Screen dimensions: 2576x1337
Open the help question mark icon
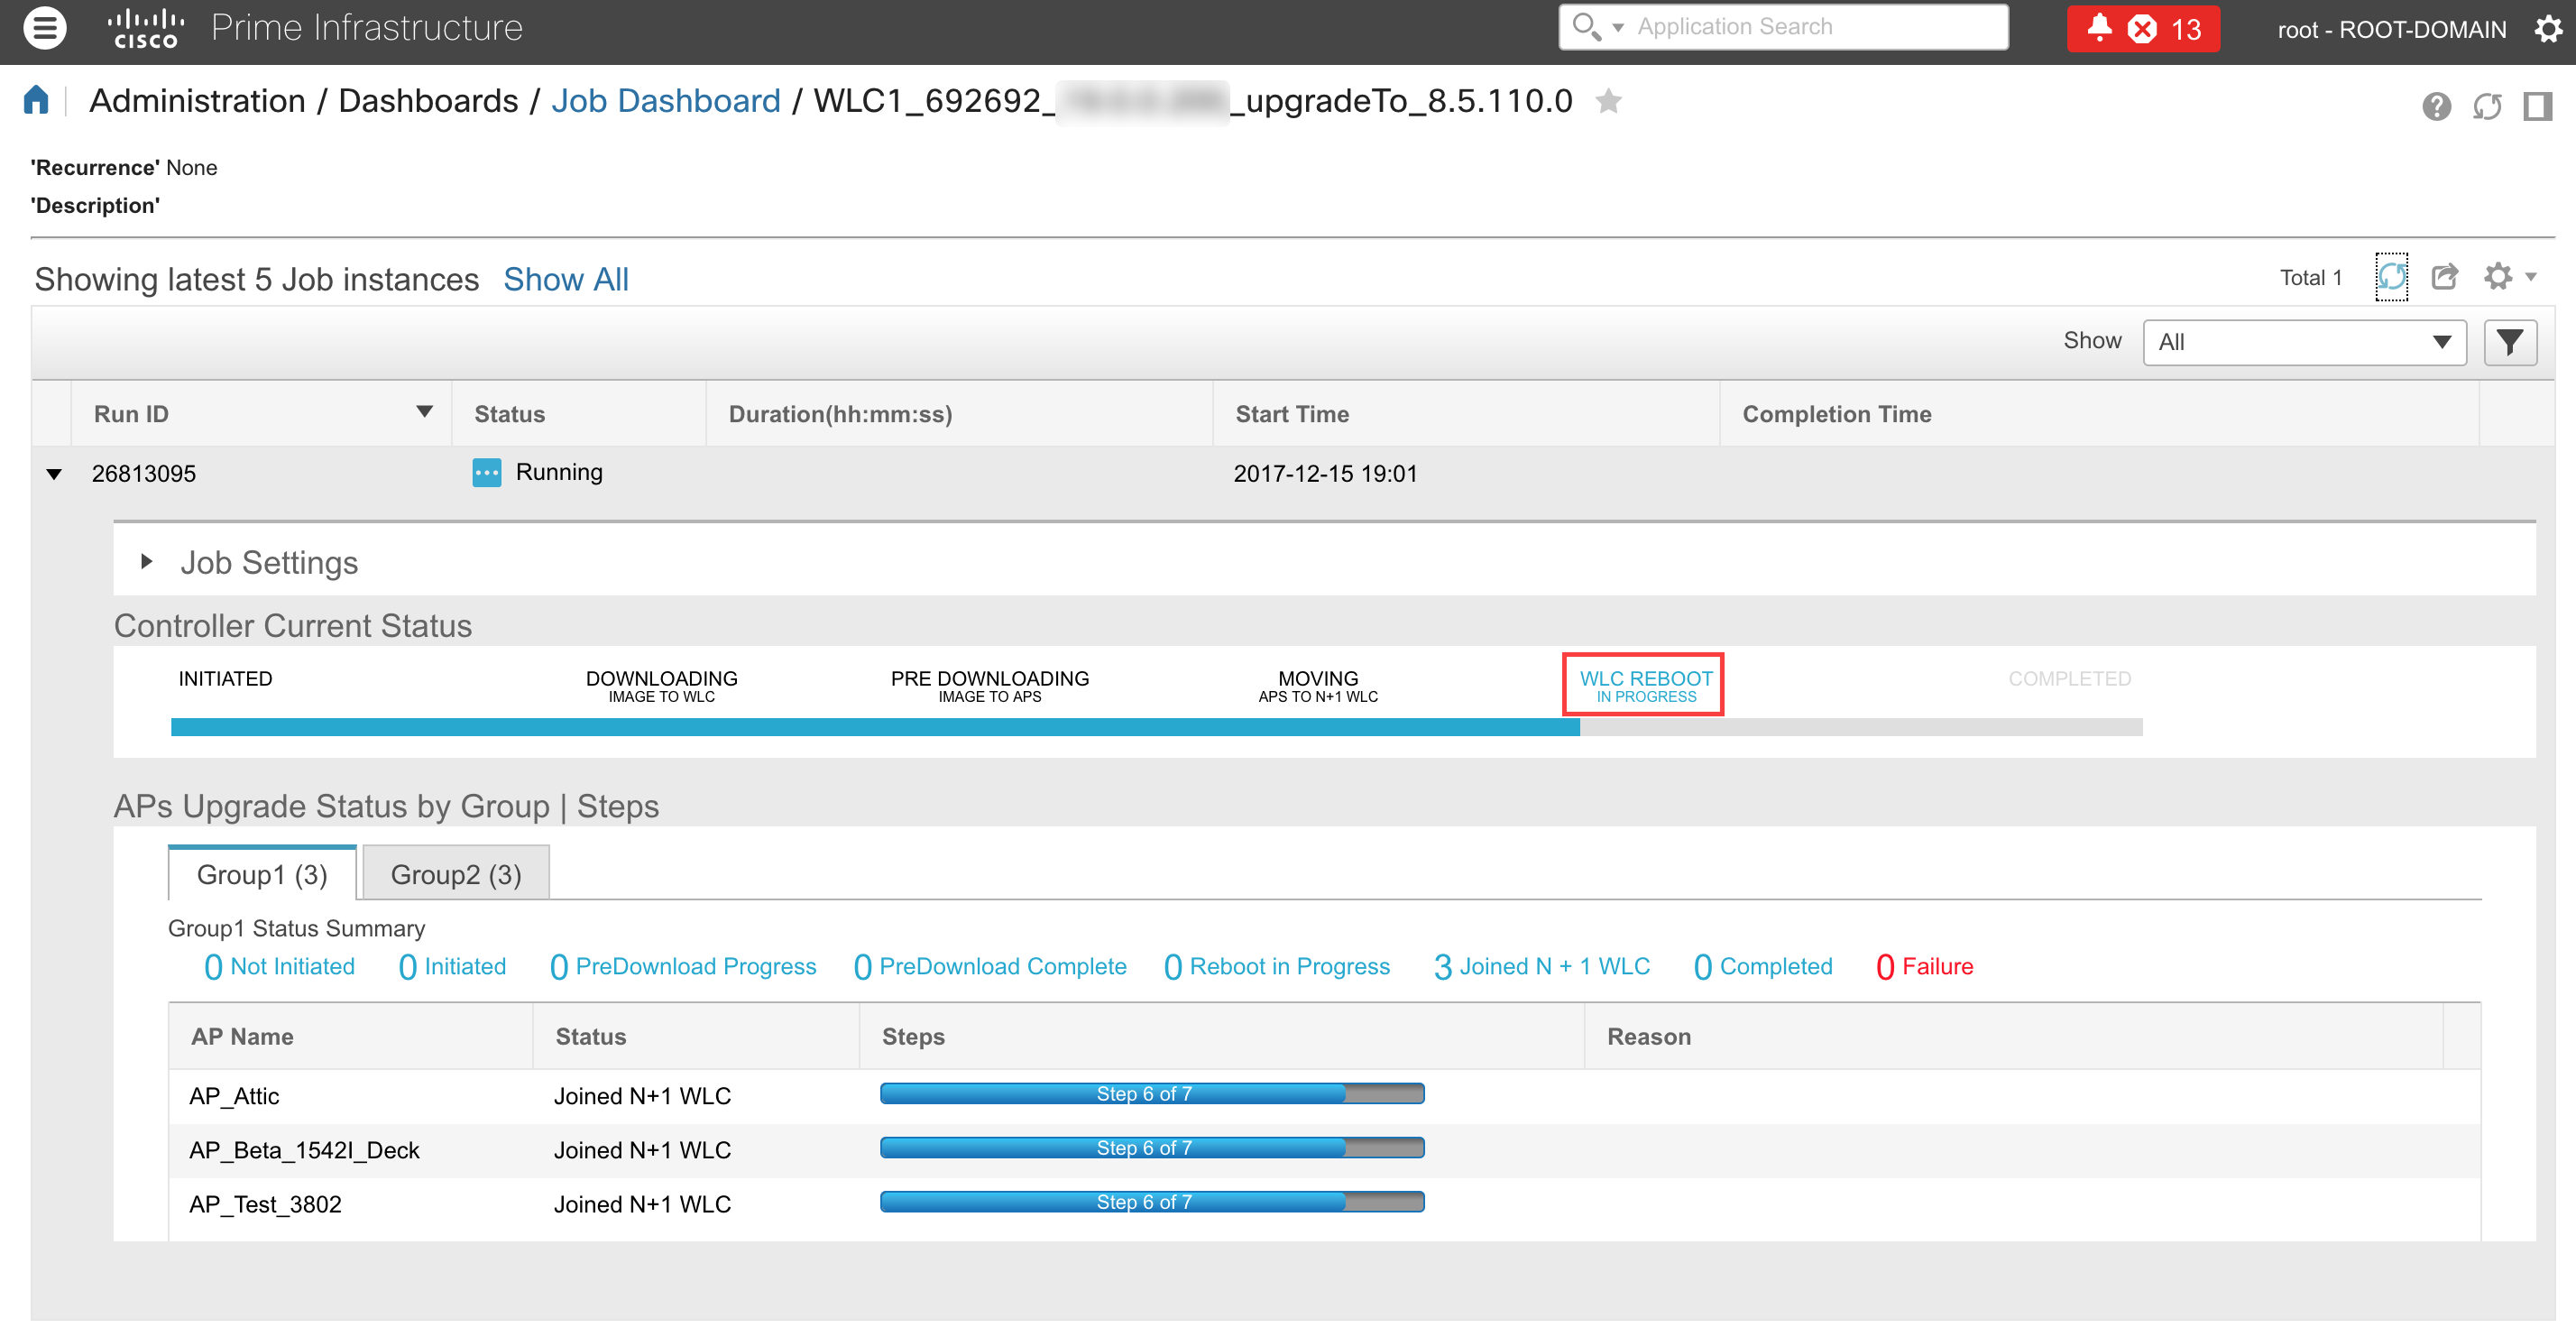tap(2436, 106)
